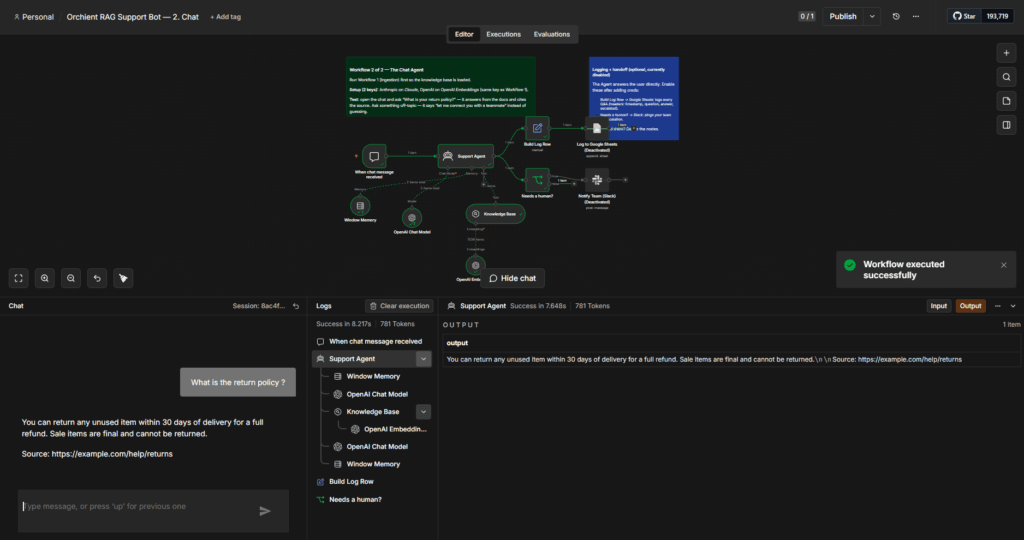Screen dimensions: 1024x540
Task: Click the 0 / 1 counter badge
Action: (x=807, y=16)
